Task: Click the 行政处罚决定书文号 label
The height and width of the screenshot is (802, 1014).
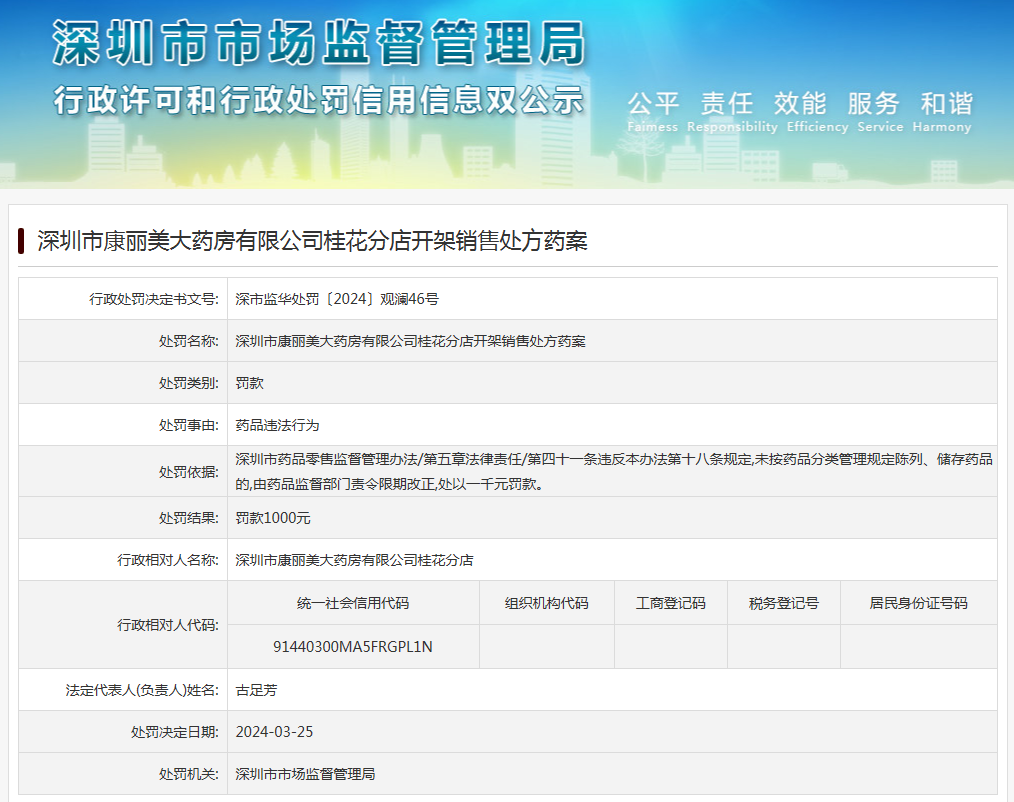Action: (x=154, y=299)
